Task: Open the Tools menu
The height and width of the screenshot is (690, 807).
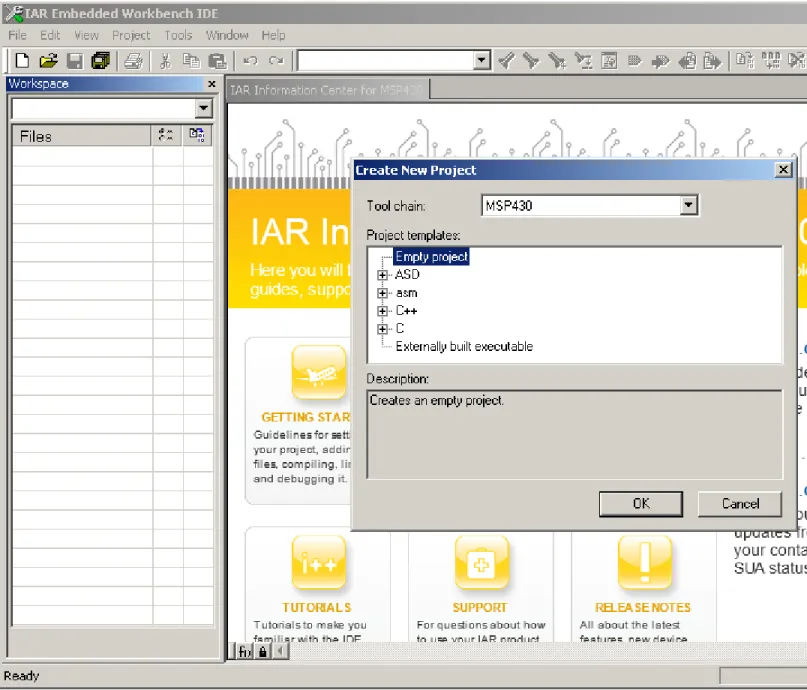Action: click(178, 36)
